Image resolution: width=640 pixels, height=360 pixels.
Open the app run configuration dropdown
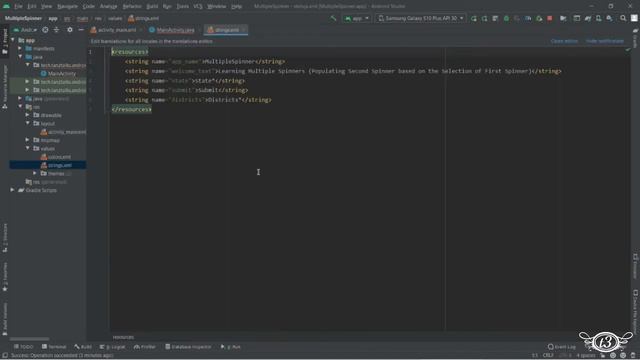357,18
